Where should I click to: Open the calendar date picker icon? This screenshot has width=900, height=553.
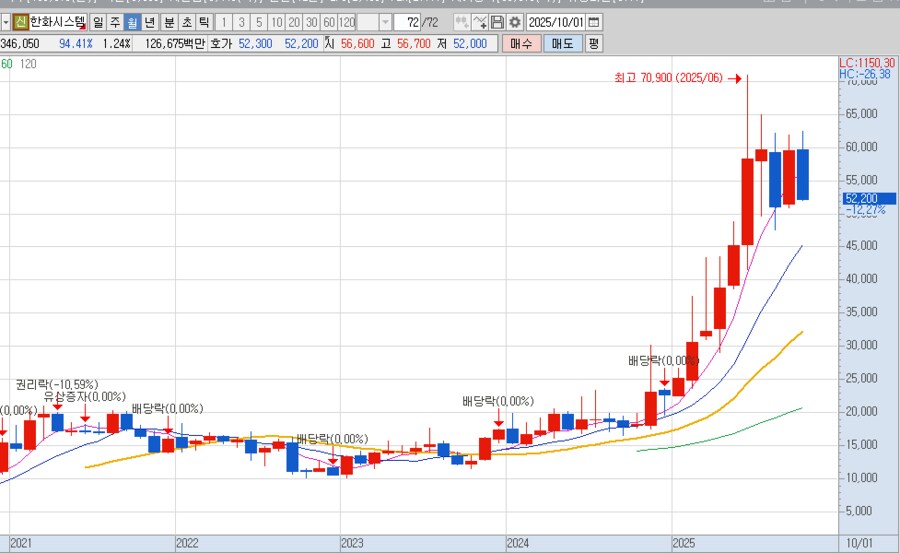(594, 22)
